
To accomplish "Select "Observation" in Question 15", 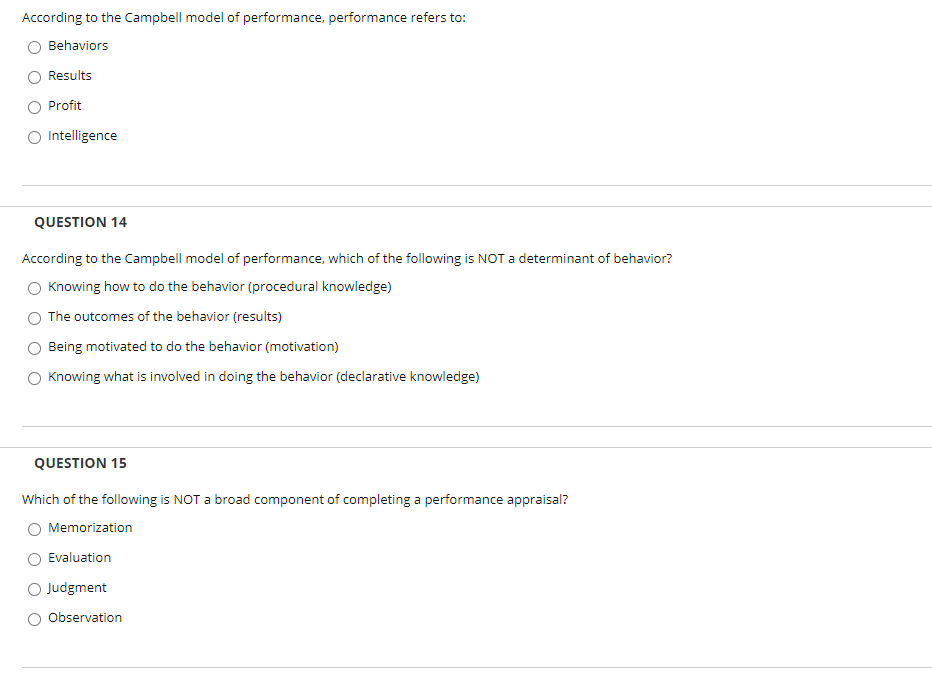I will (x=34, y=618).
